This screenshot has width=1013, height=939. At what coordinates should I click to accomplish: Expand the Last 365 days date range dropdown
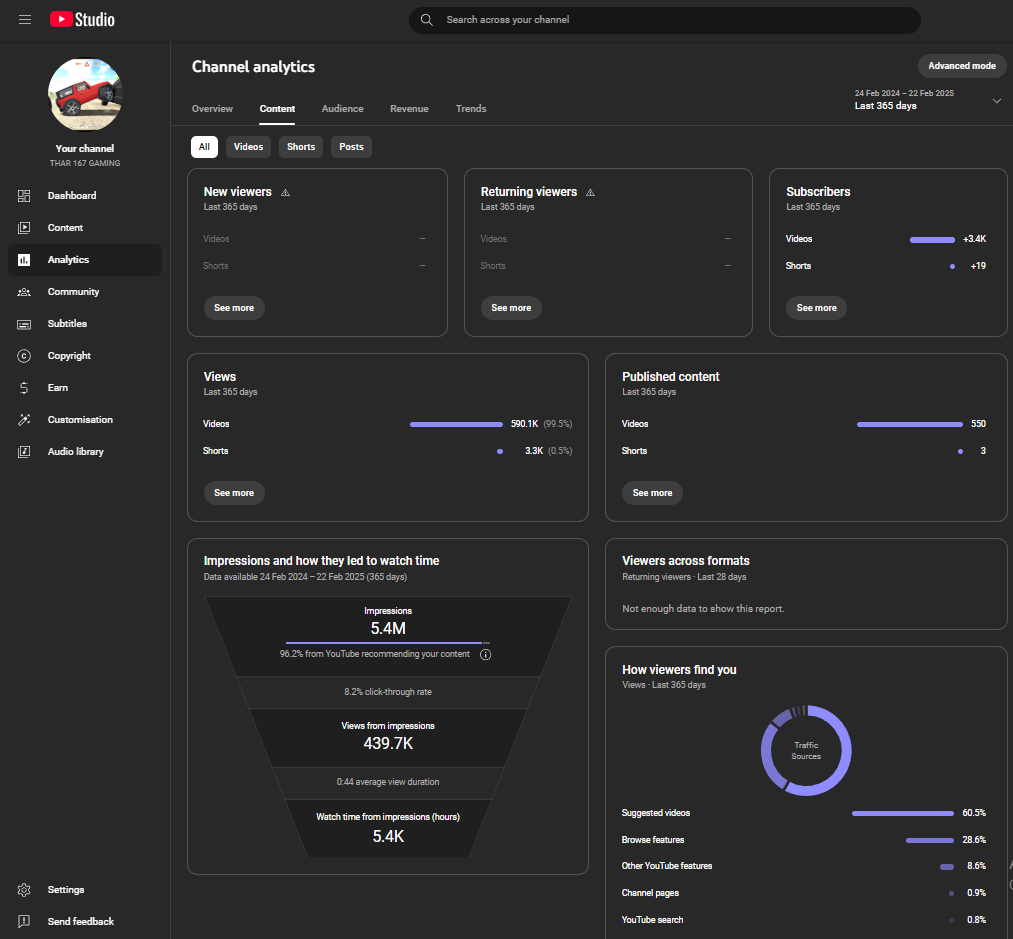[996, 101]
